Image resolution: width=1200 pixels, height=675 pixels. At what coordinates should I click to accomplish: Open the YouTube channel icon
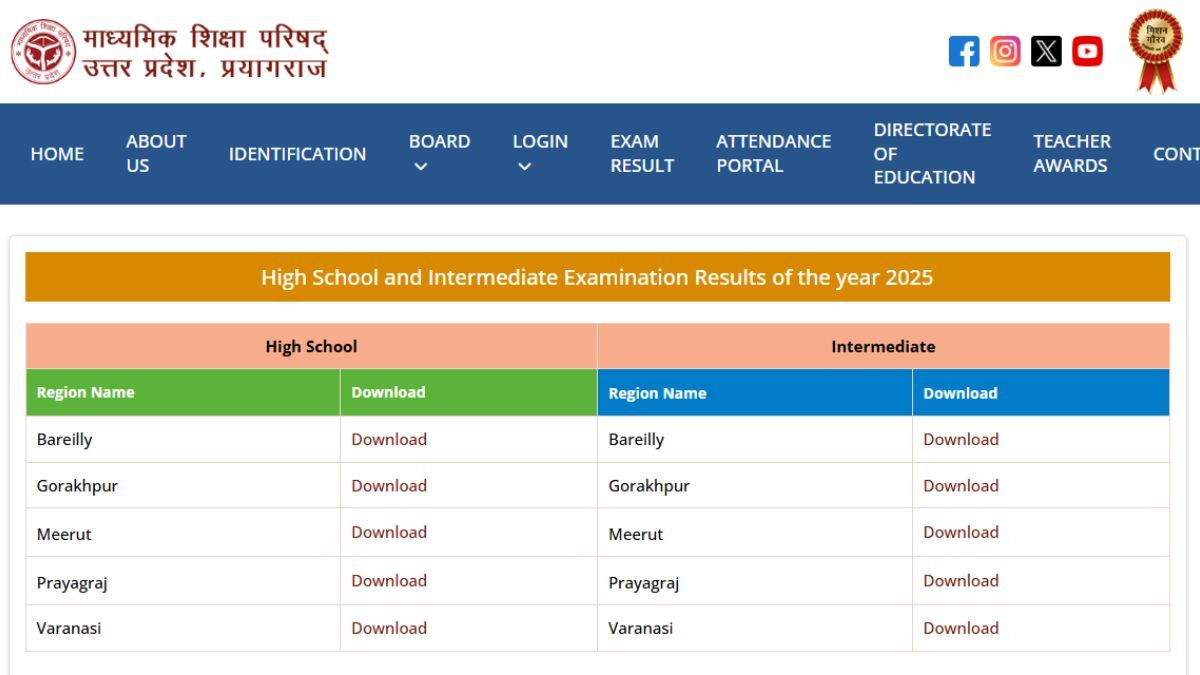[1086, 51]
